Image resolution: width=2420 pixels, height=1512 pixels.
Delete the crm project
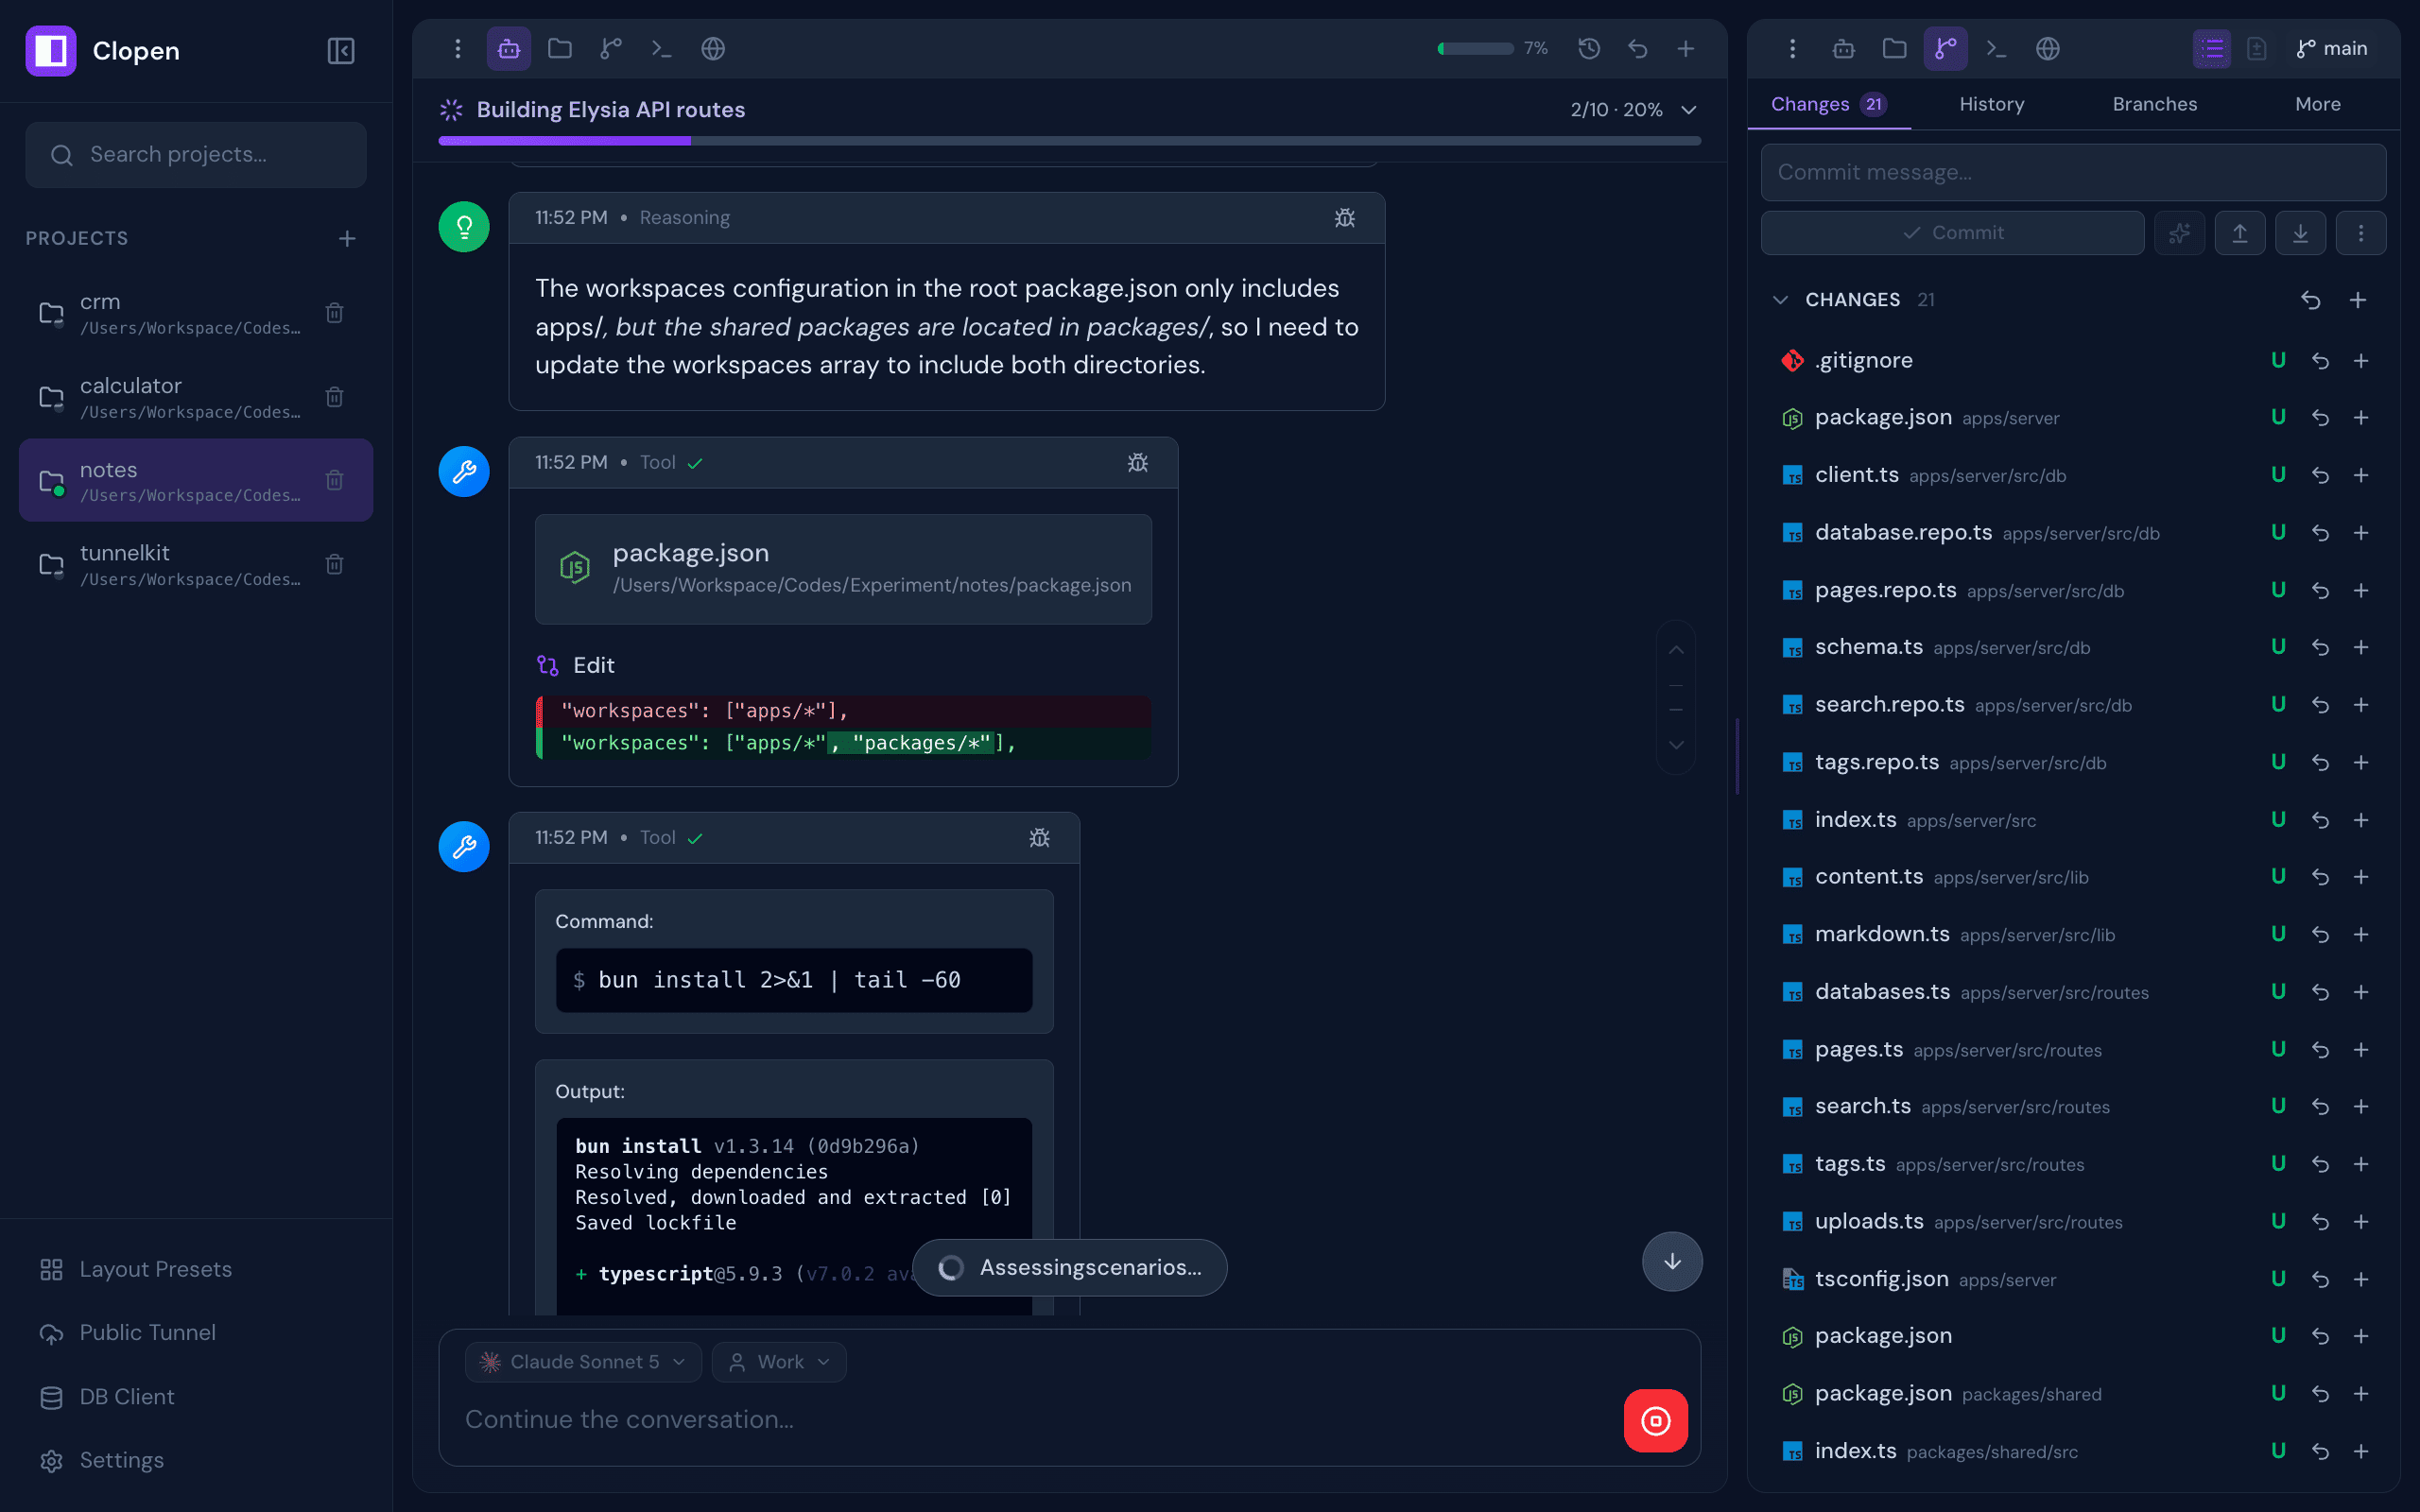coord(335,313)
